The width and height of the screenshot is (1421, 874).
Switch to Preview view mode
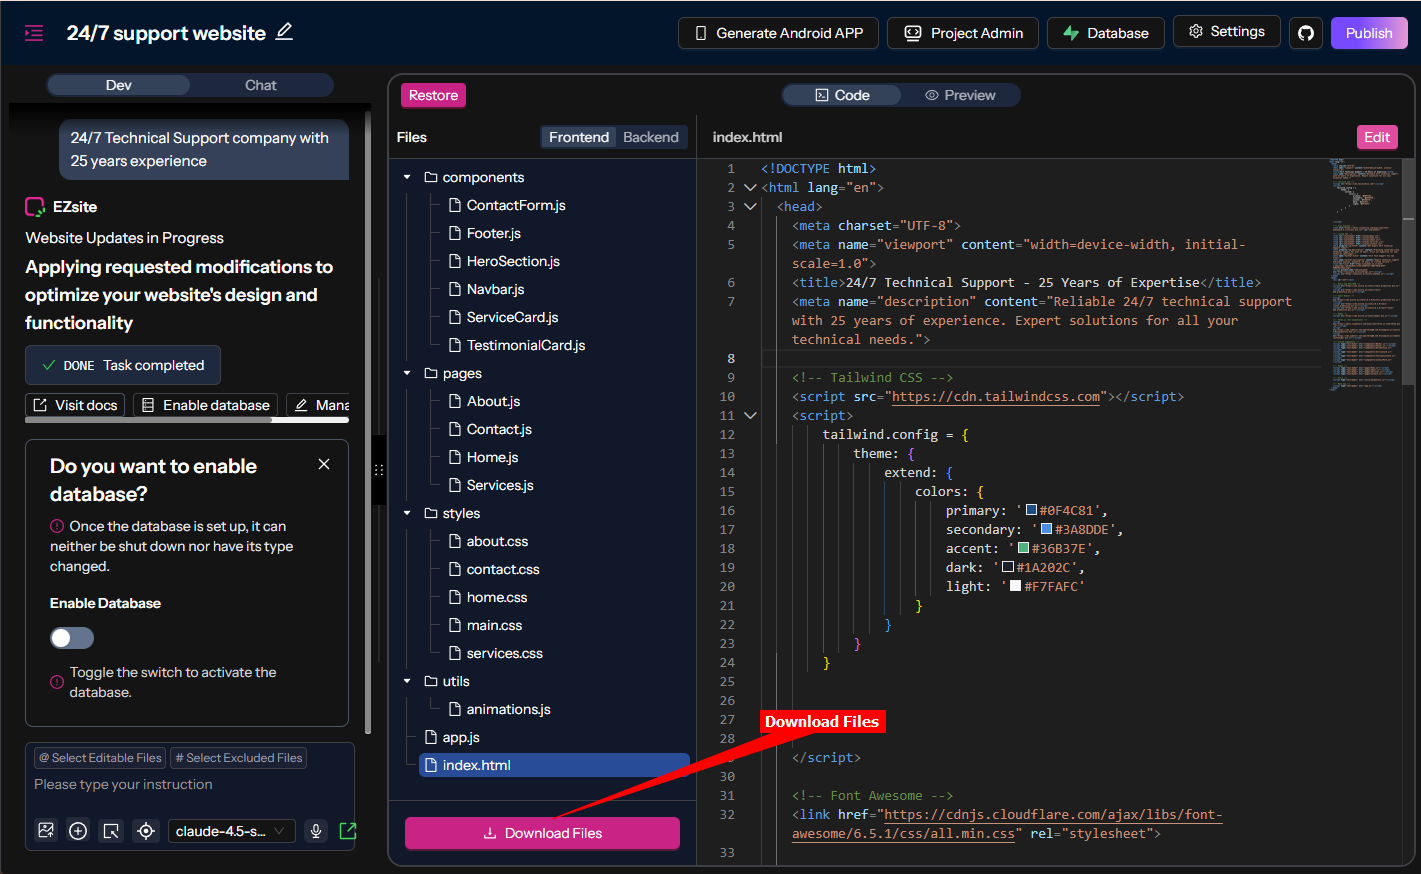point(960,95)
